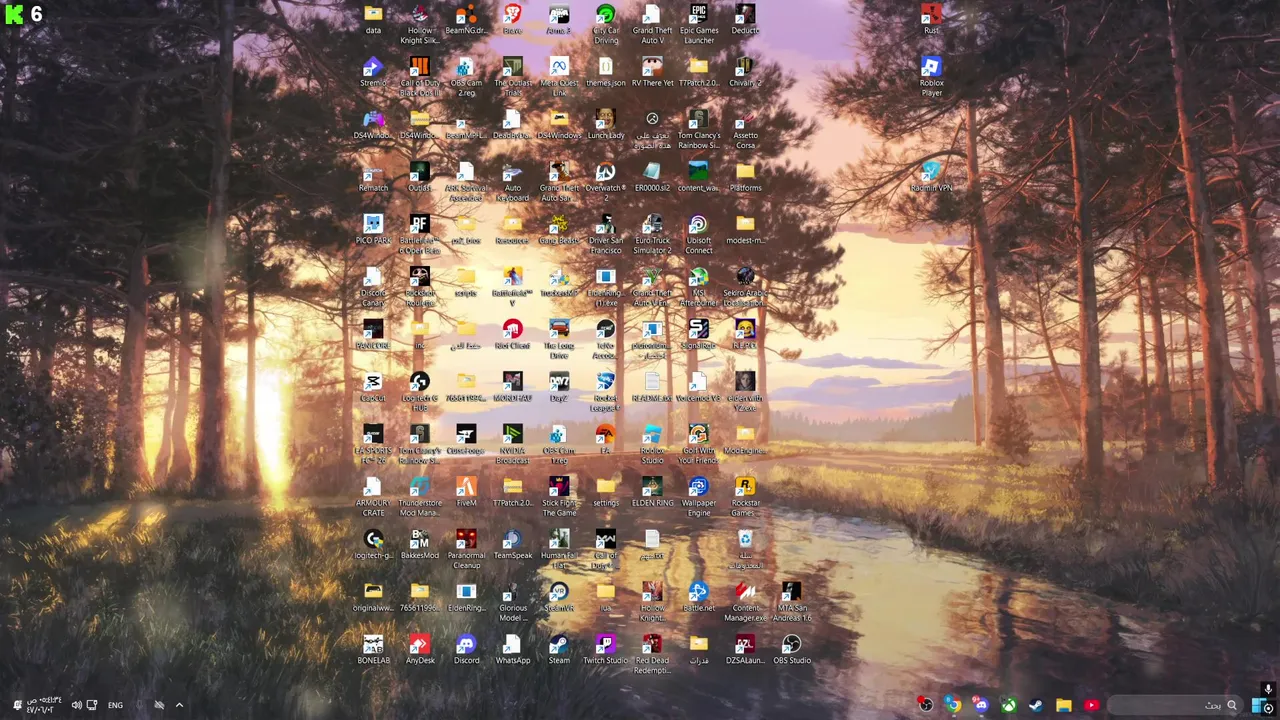Open the Call of Duty Black Ops III shortcut
This screenshot has height=720, width=1280.
coord(420,77)
